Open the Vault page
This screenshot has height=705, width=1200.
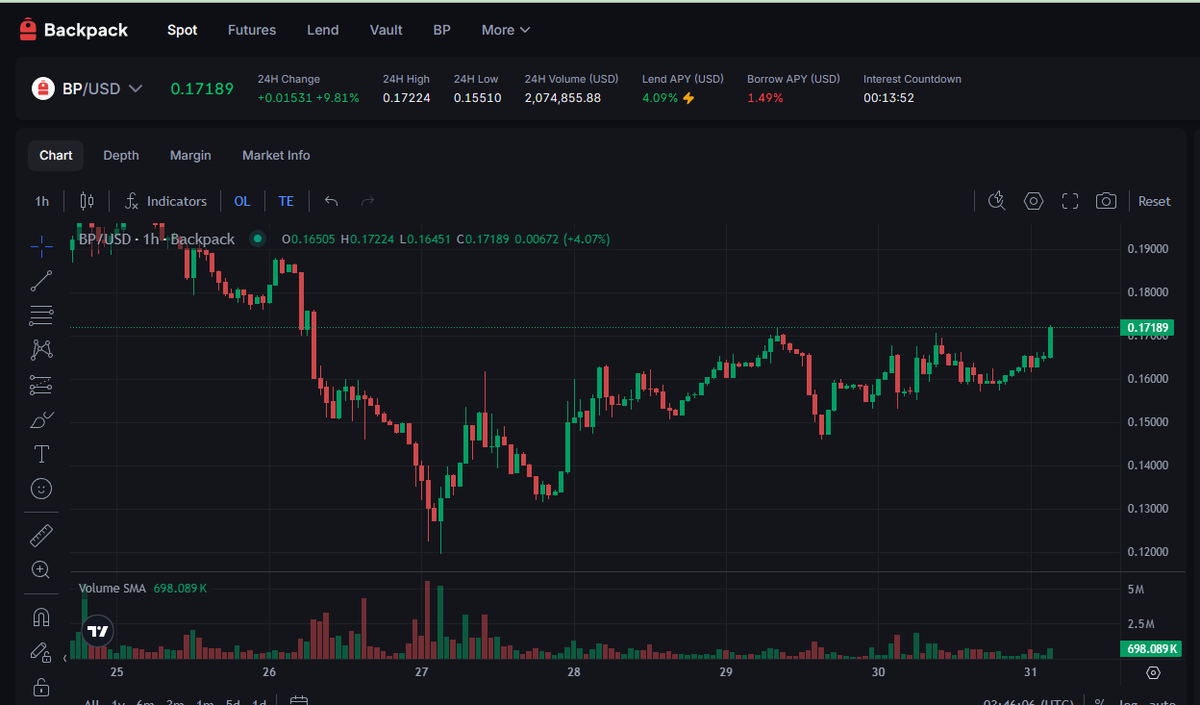pos(386,30)
